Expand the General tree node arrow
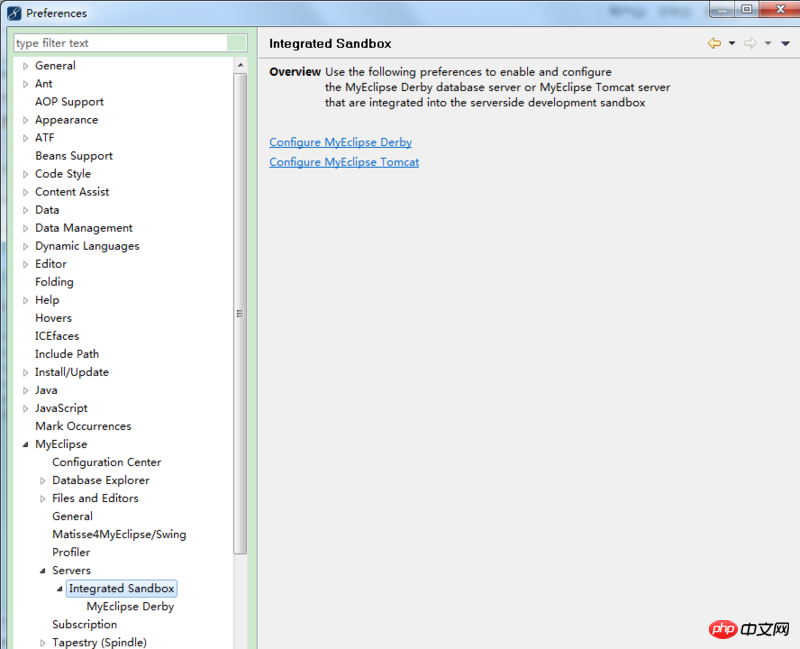800x649 pixels. [26, 66]
